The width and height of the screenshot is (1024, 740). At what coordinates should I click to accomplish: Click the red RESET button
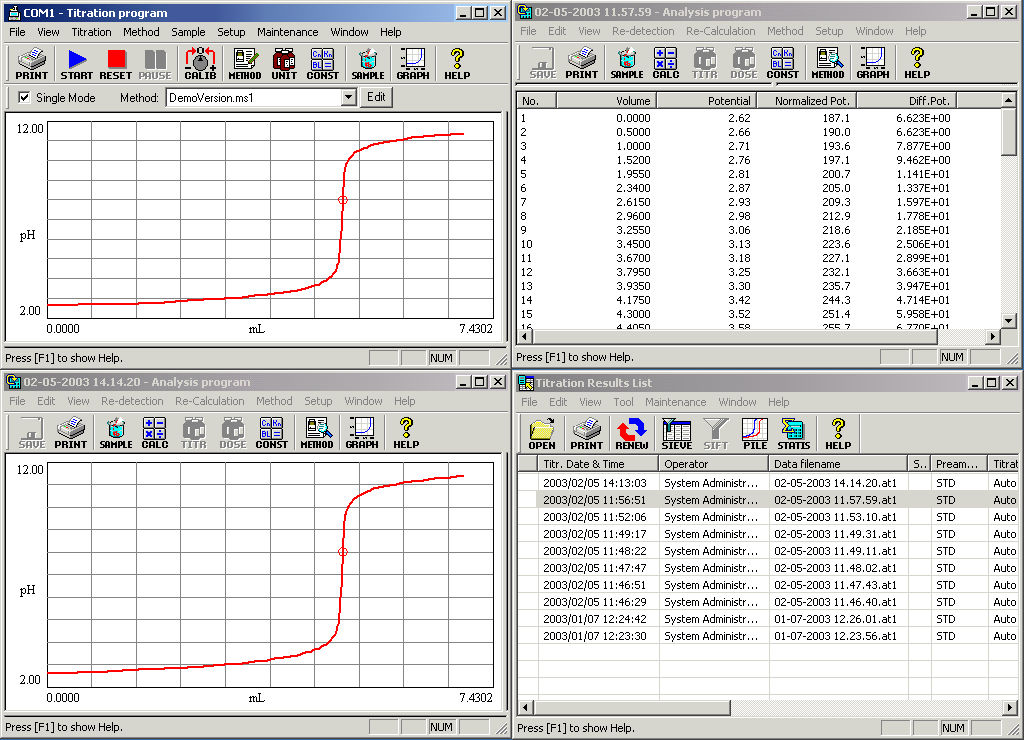tap(116, 64)
